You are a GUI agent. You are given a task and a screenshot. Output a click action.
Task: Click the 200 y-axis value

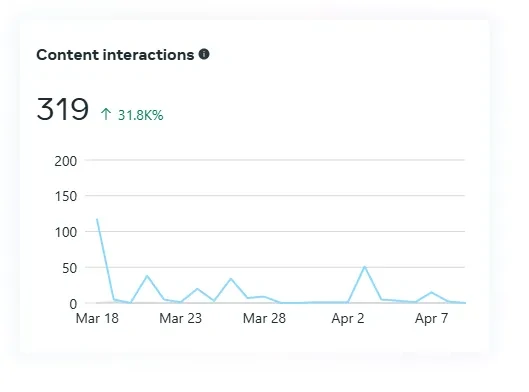click(65, 161)
